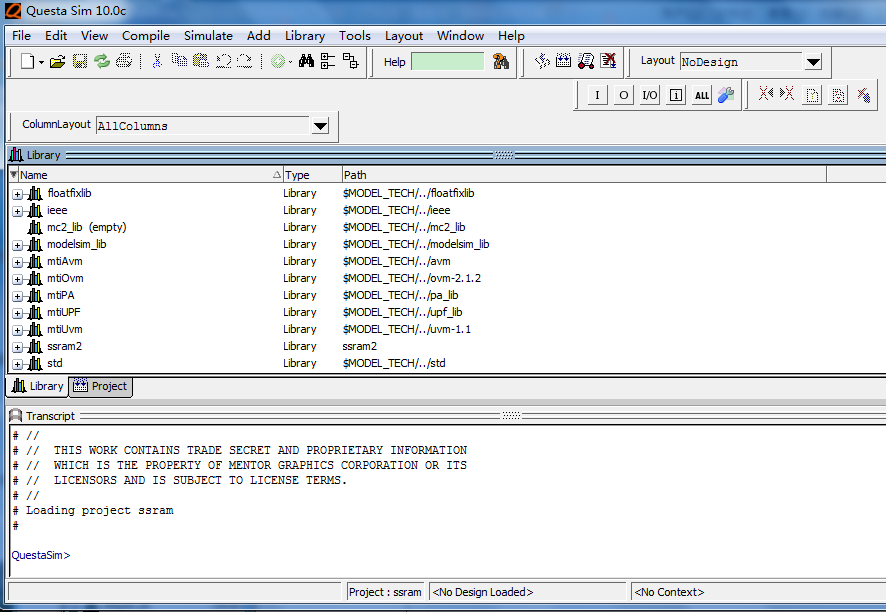Click the Cut scissors icon

click(158, 61)
